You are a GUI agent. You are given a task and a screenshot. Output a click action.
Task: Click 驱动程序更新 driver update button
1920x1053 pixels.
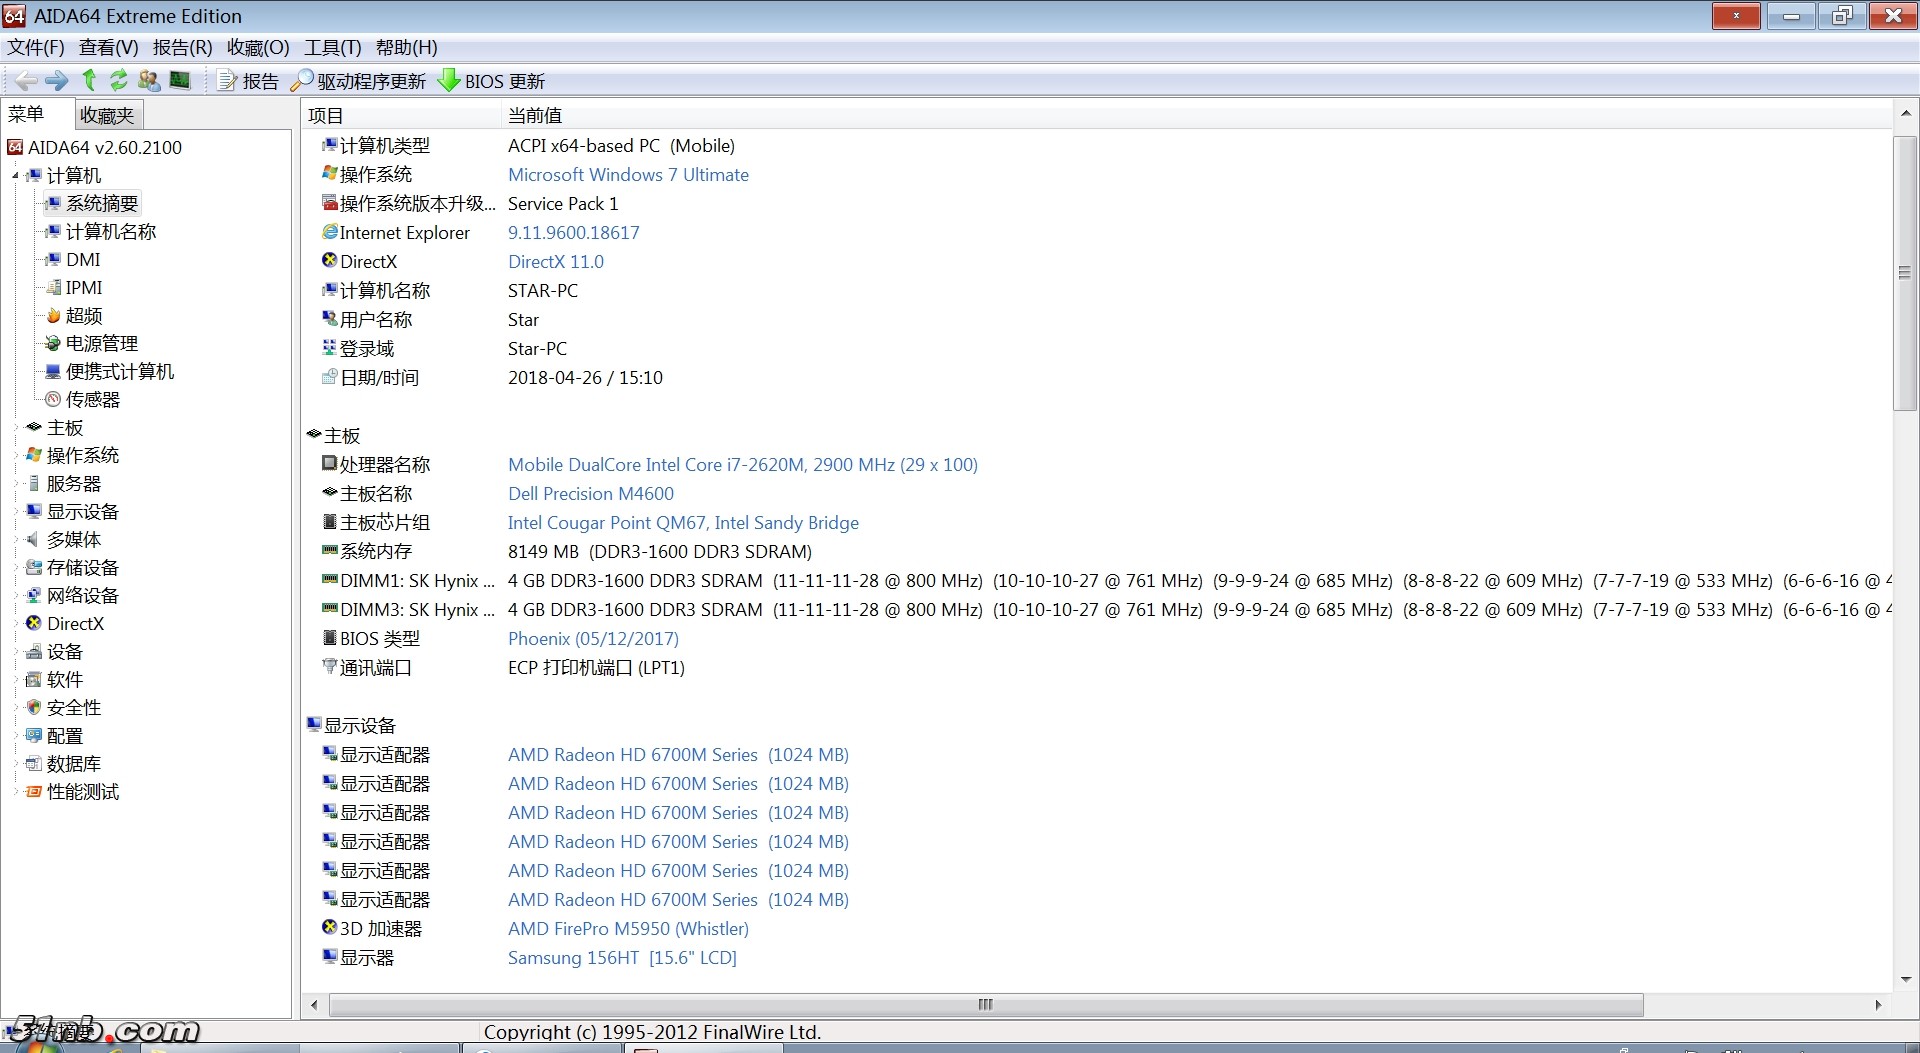tap(359, 81)
